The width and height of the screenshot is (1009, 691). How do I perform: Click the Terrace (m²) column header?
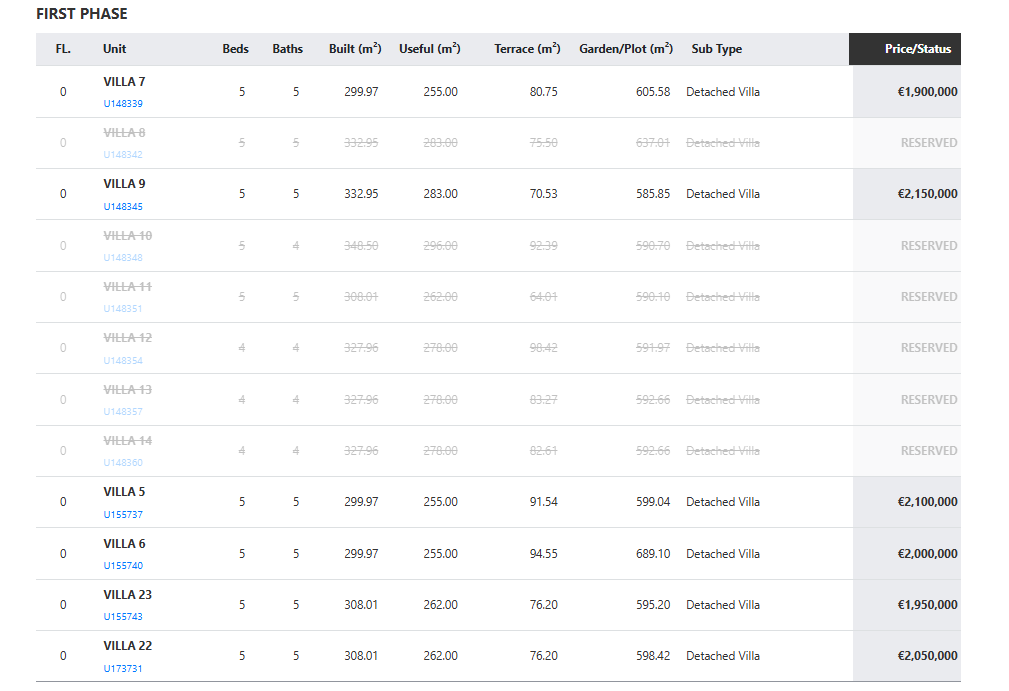[527, 49]
